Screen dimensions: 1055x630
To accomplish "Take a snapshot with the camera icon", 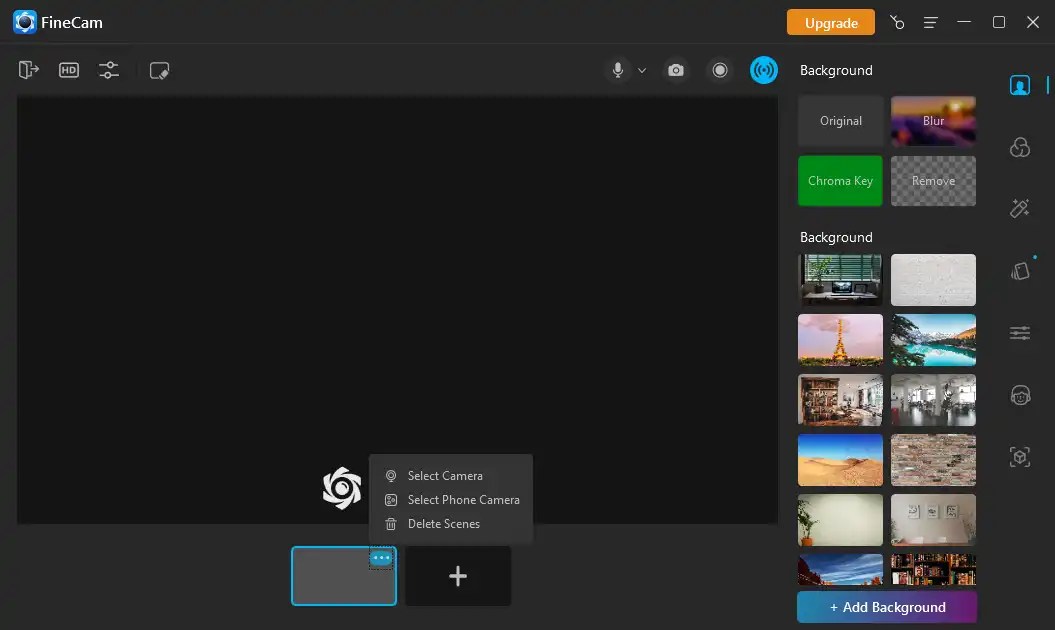I will coord(676,70).
